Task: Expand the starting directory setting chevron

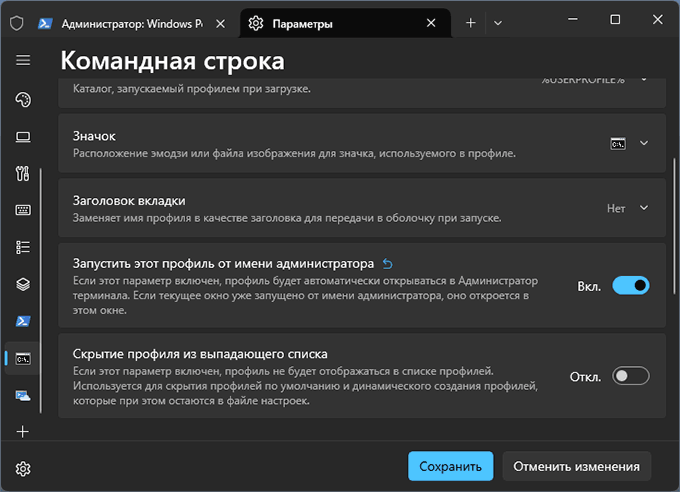Action: (644, 80)
